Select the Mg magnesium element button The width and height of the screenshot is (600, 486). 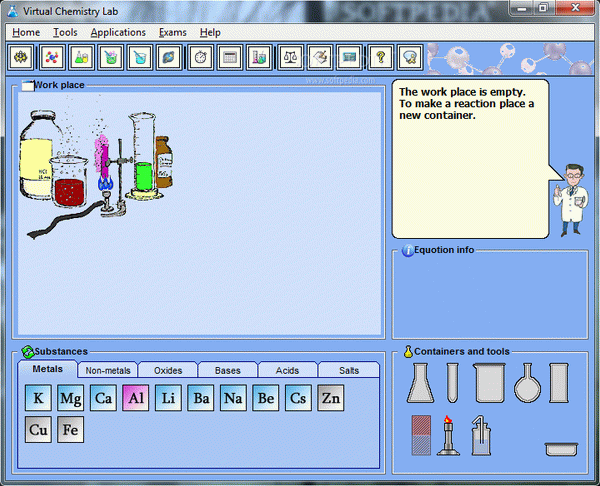point(71,398)
